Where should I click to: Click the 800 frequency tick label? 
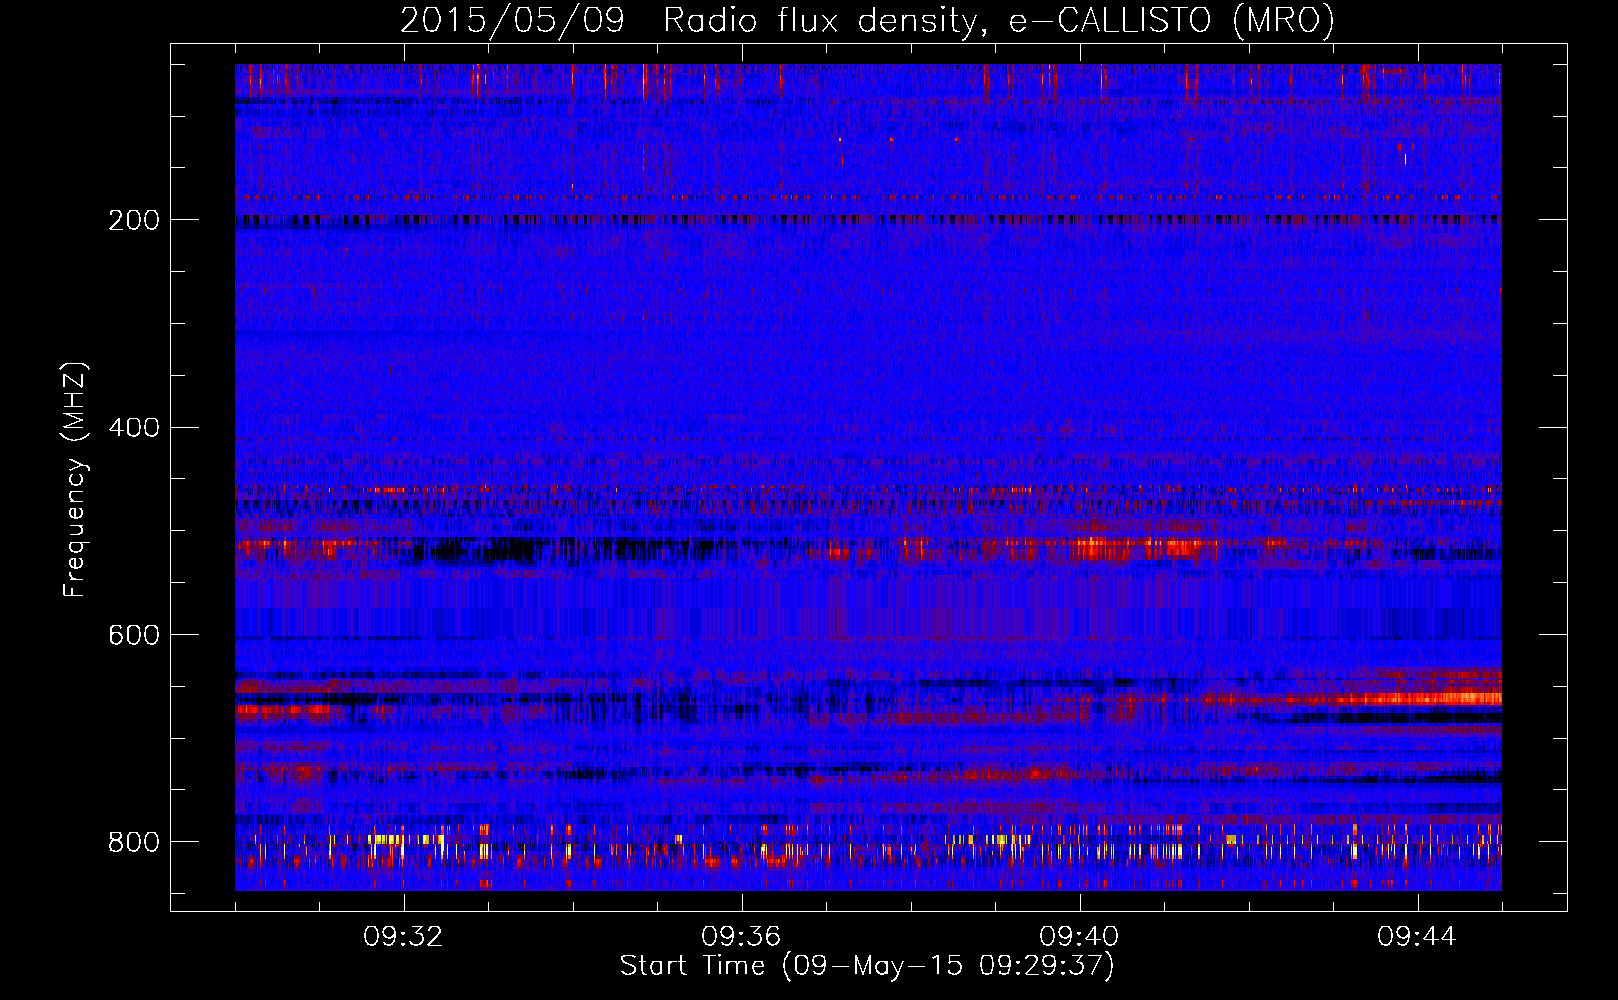point(134,842)
